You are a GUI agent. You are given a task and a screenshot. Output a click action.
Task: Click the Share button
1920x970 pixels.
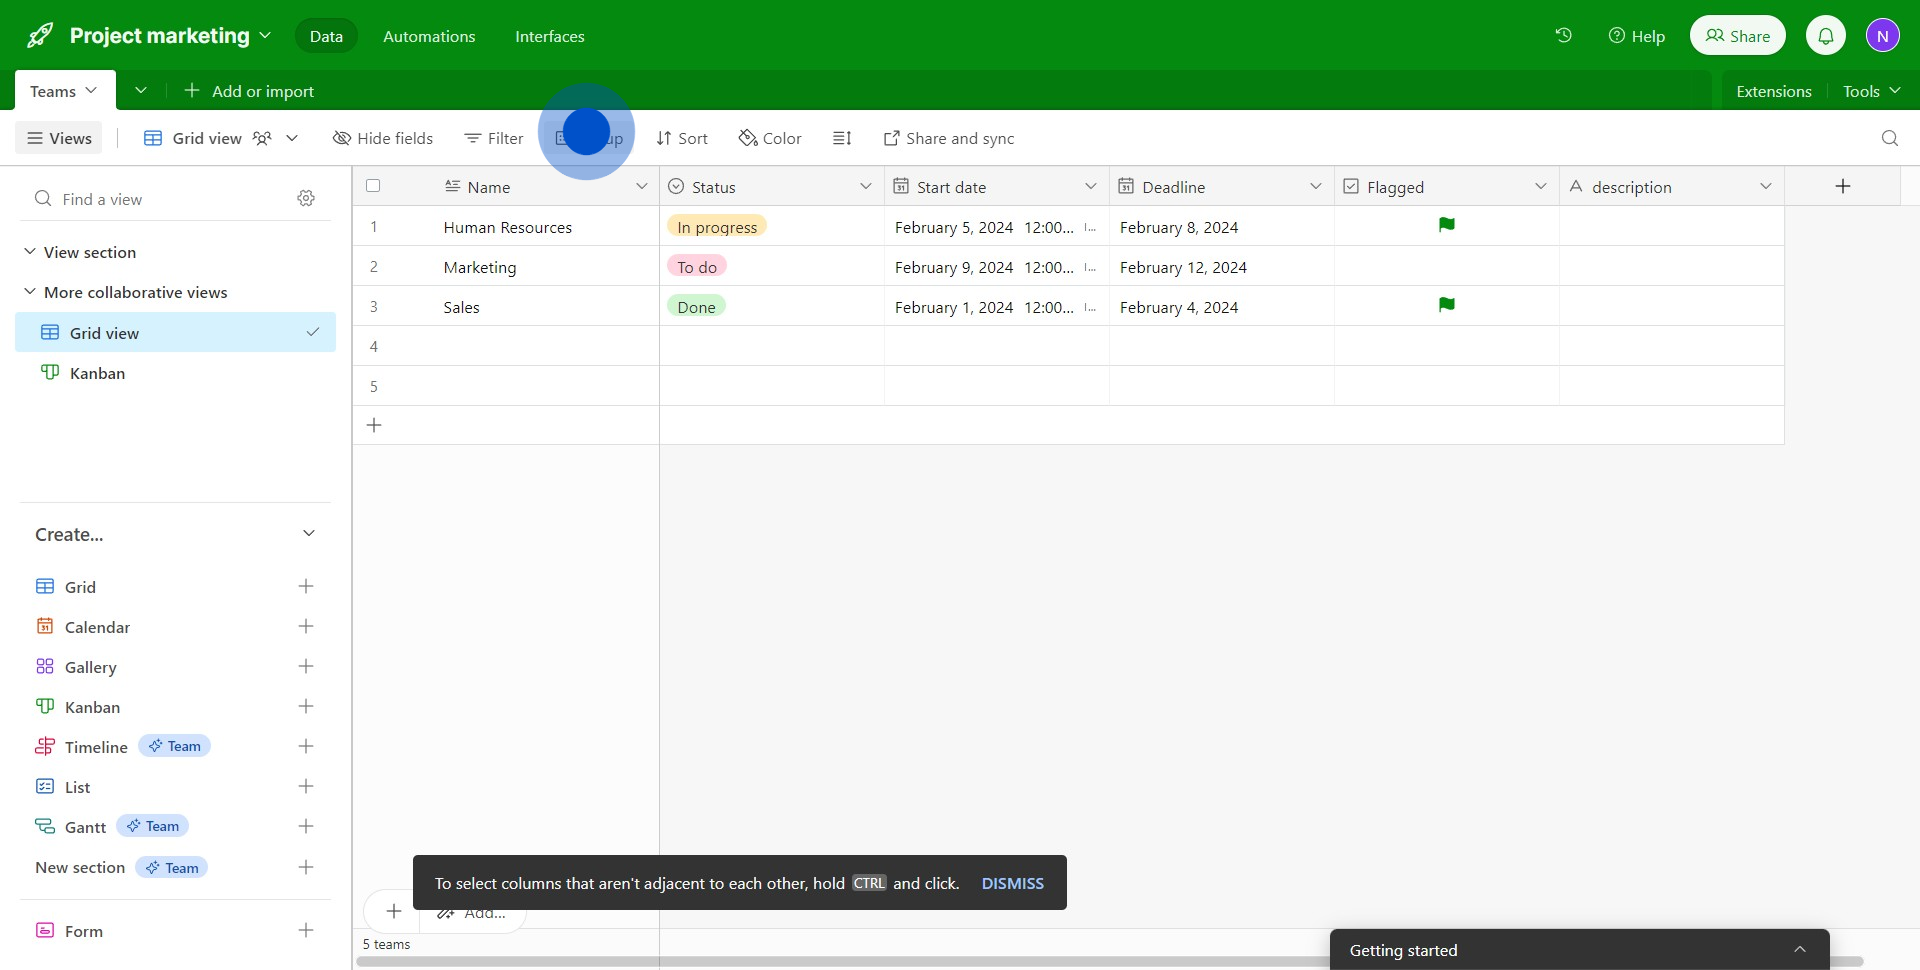pos(1737,36)
